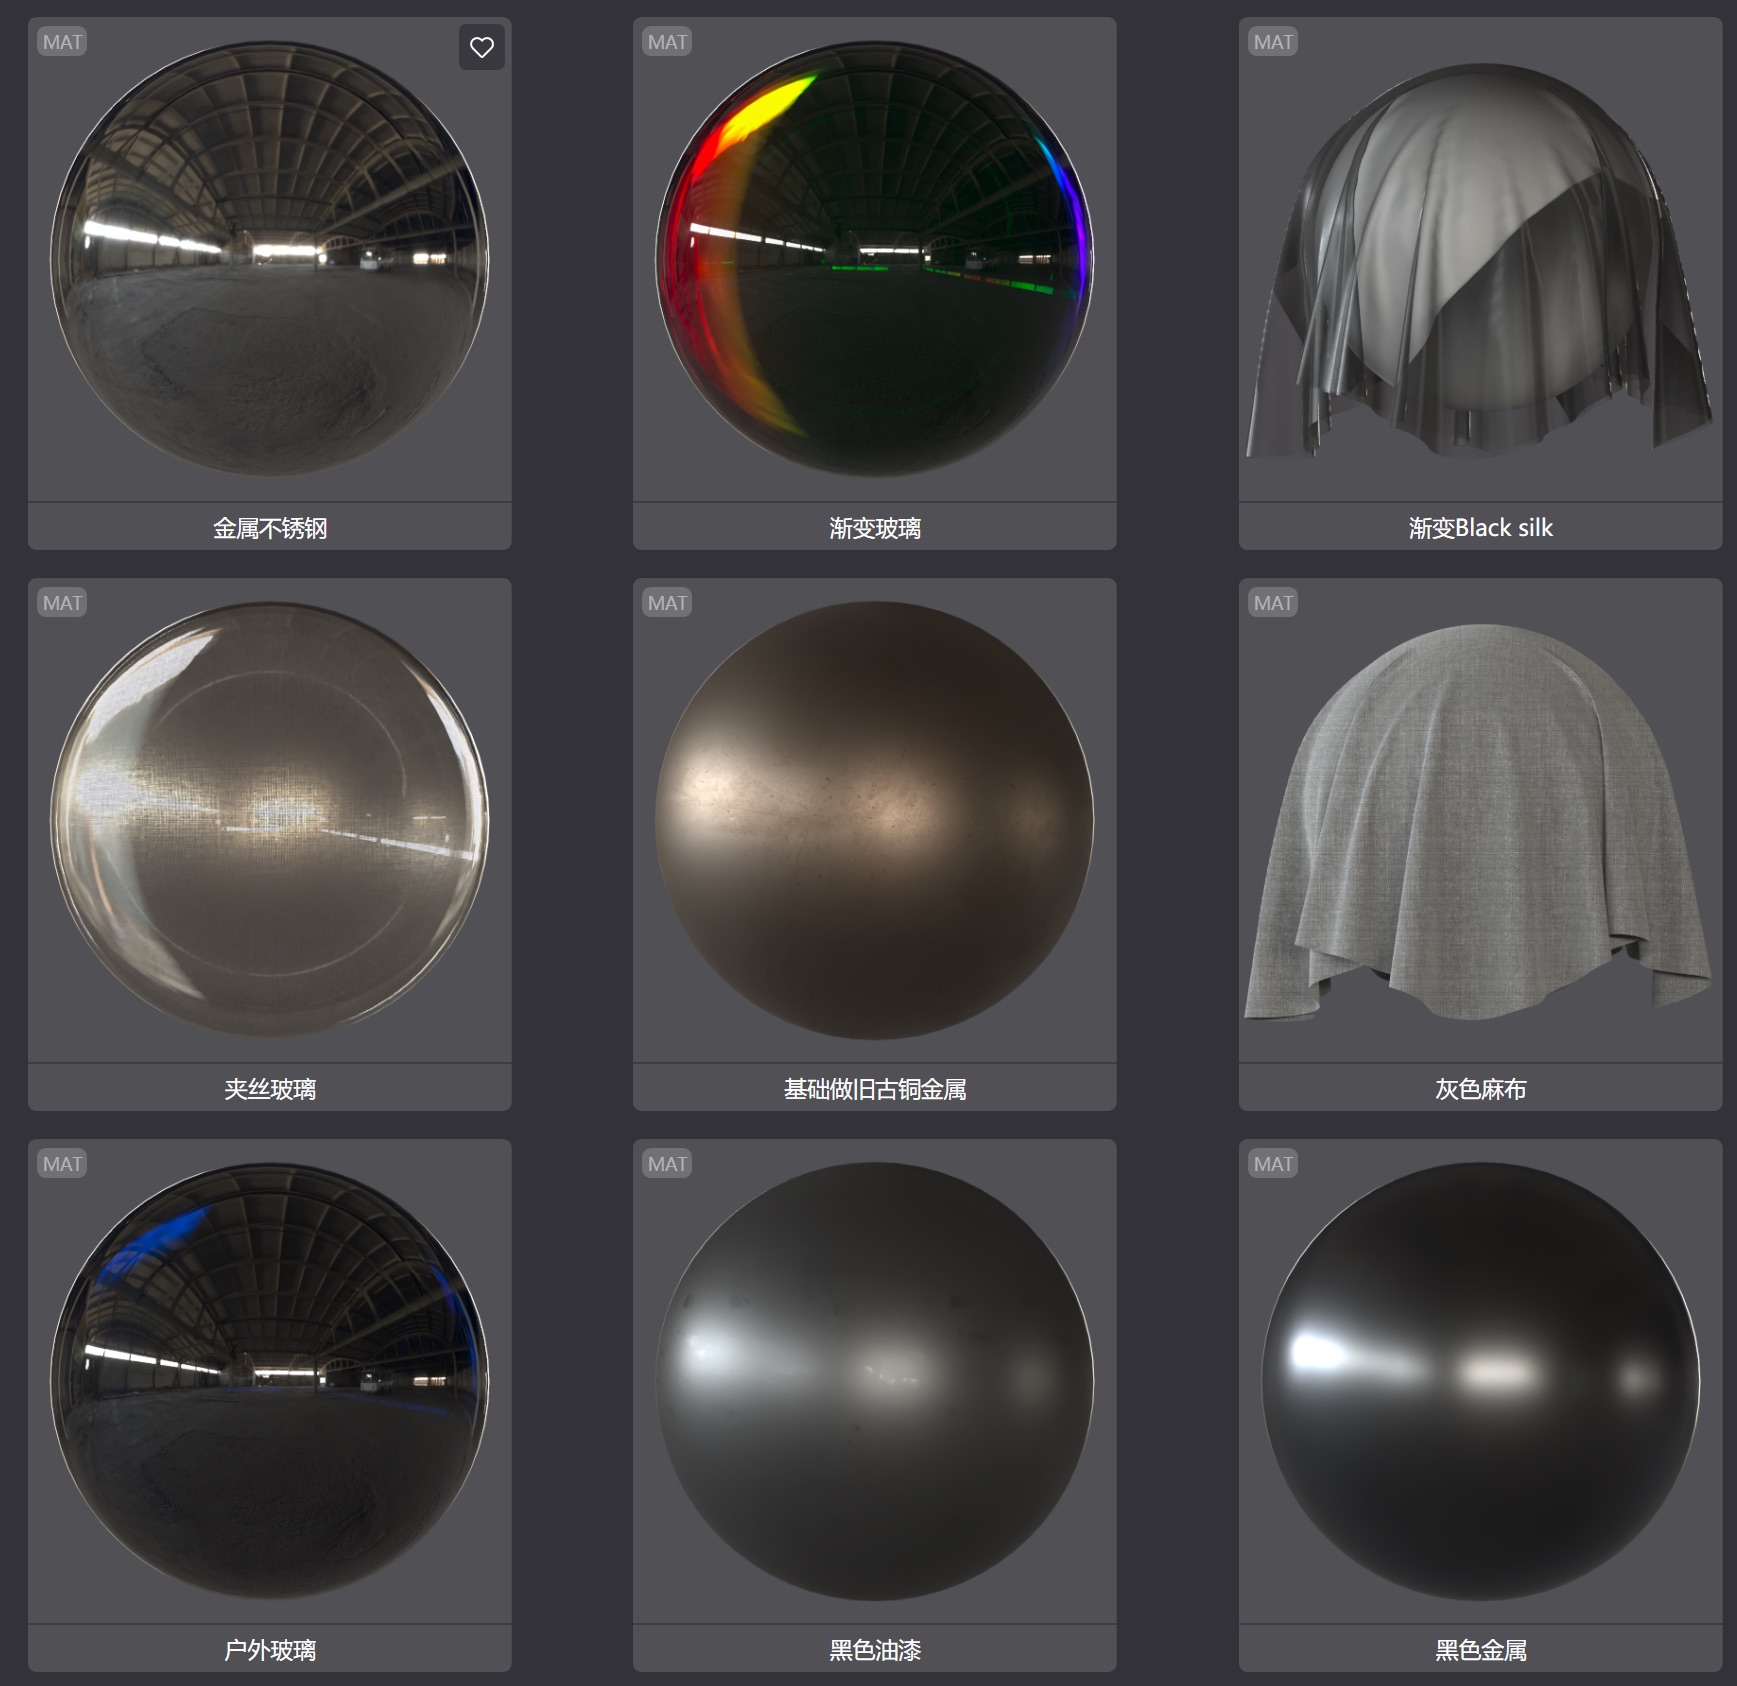The width and height of the screenshot is (1737, 1686).
Task: Choose the gray linen cloth preview
Action: (x=1479, y=821)
